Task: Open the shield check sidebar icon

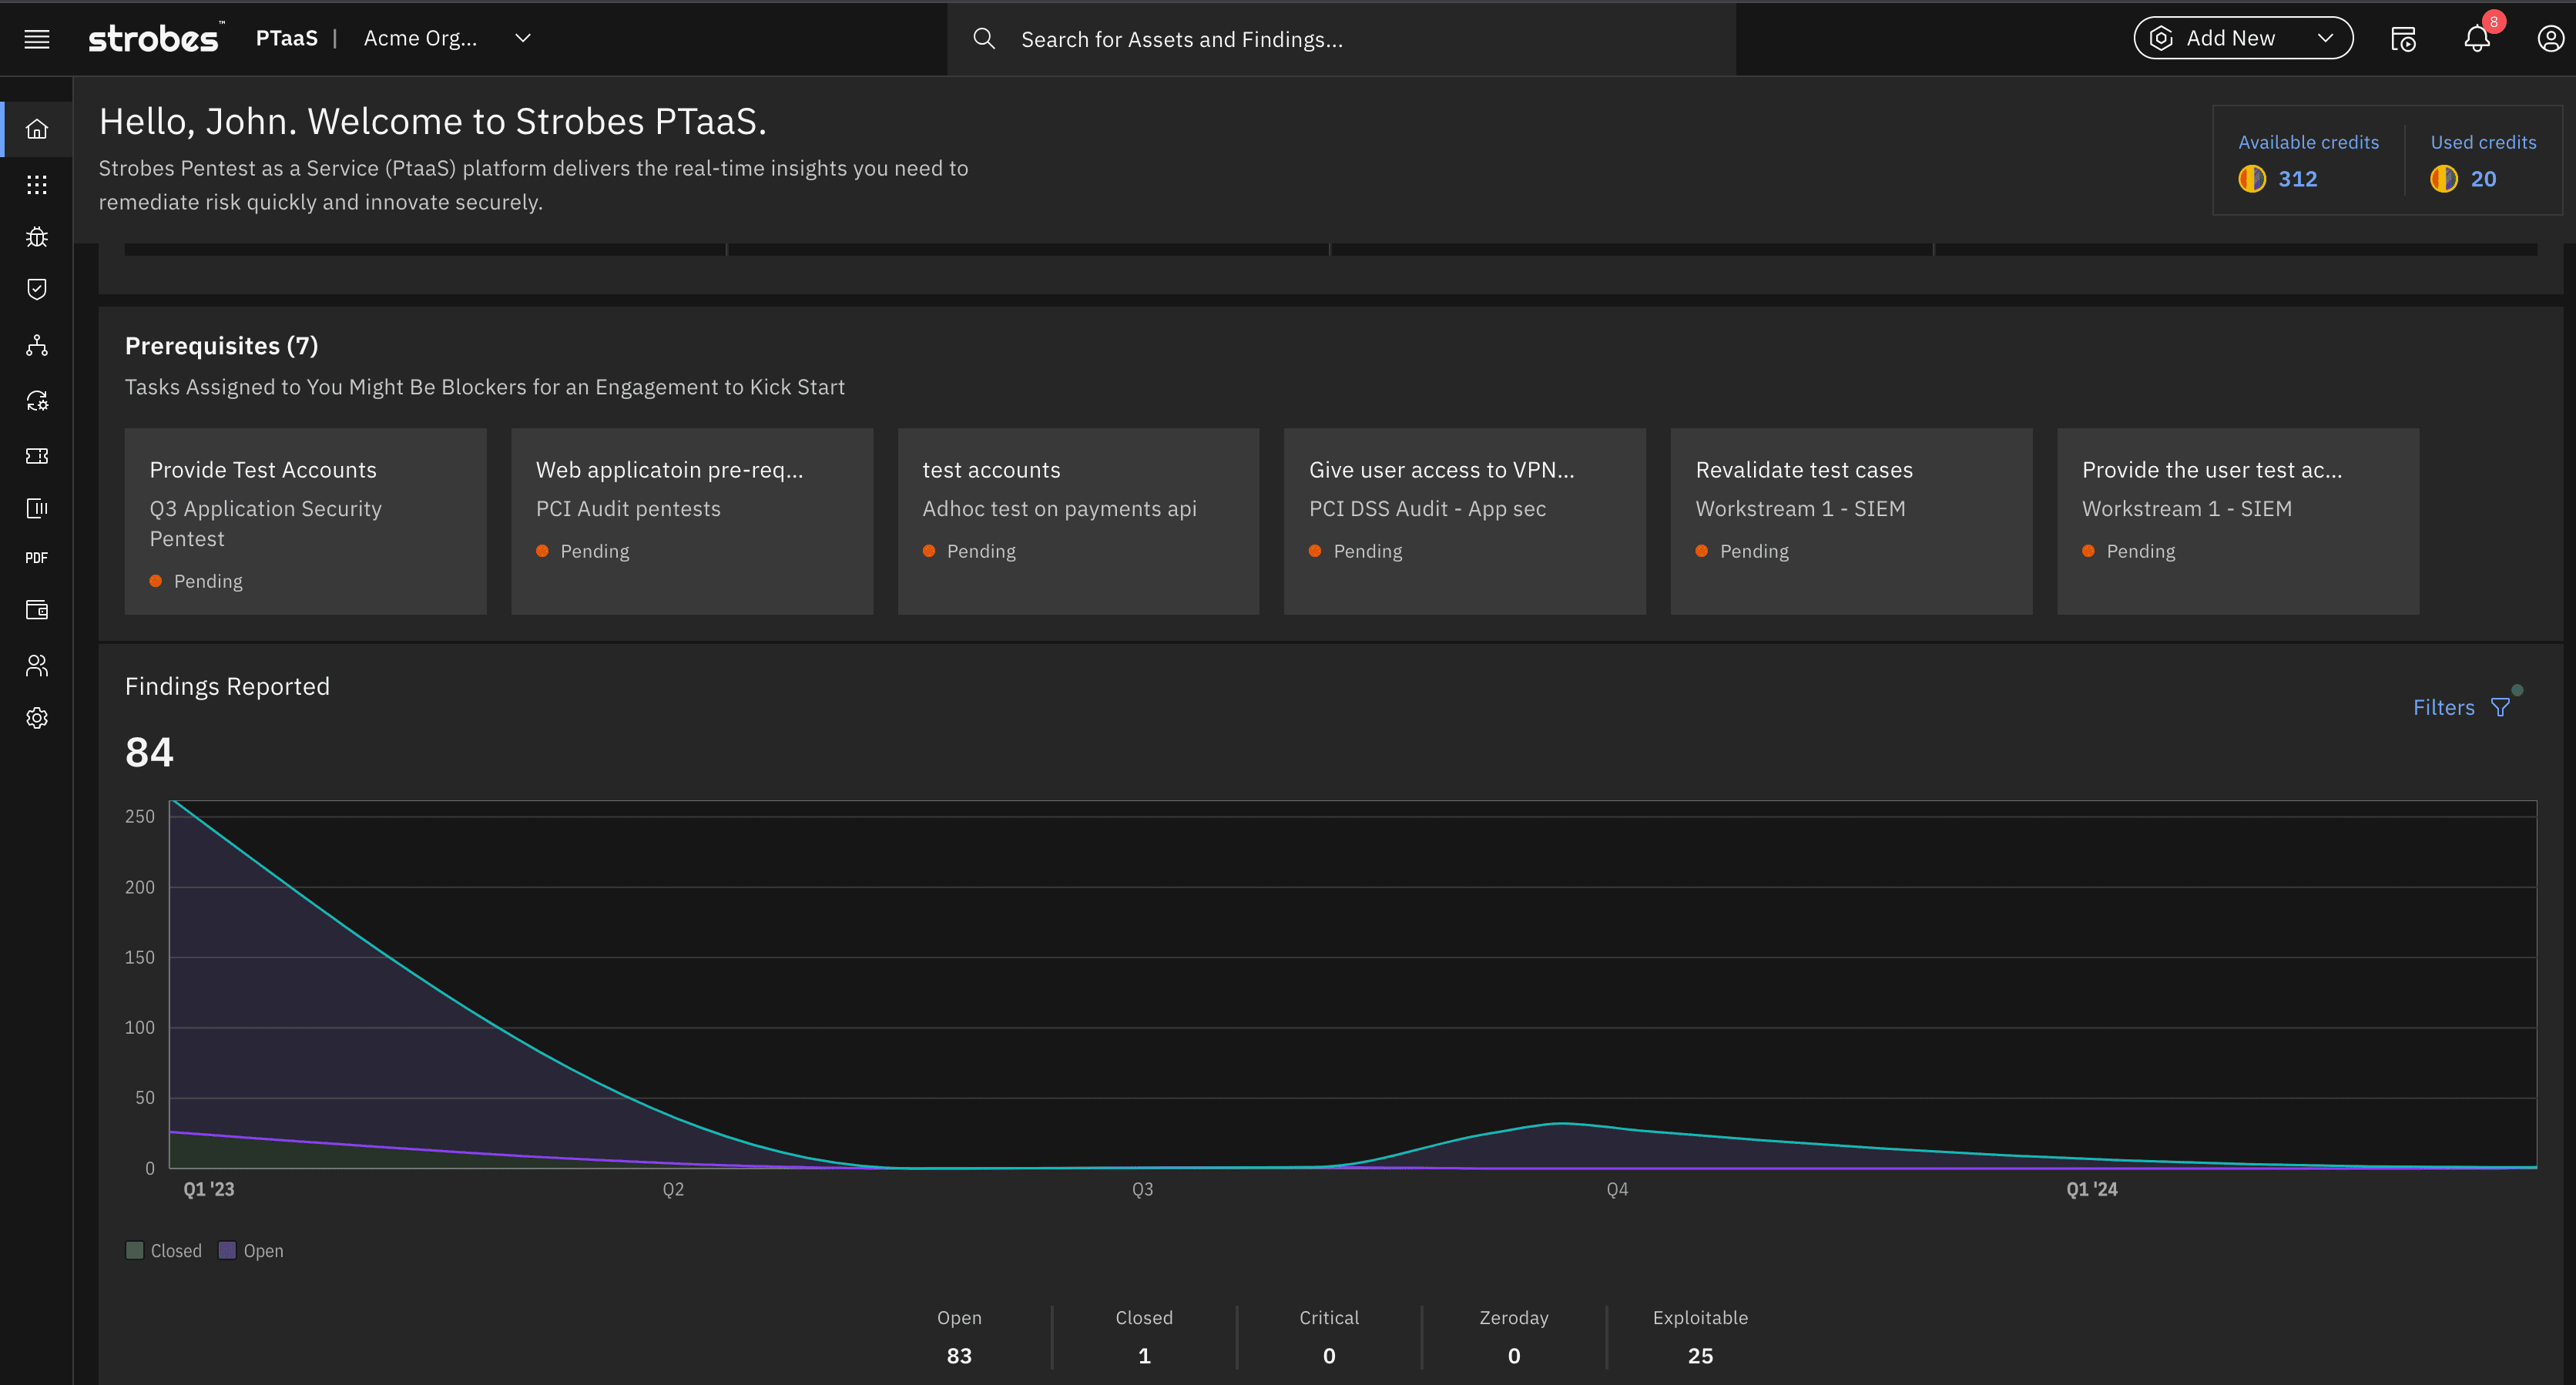Action: [37, 290]
